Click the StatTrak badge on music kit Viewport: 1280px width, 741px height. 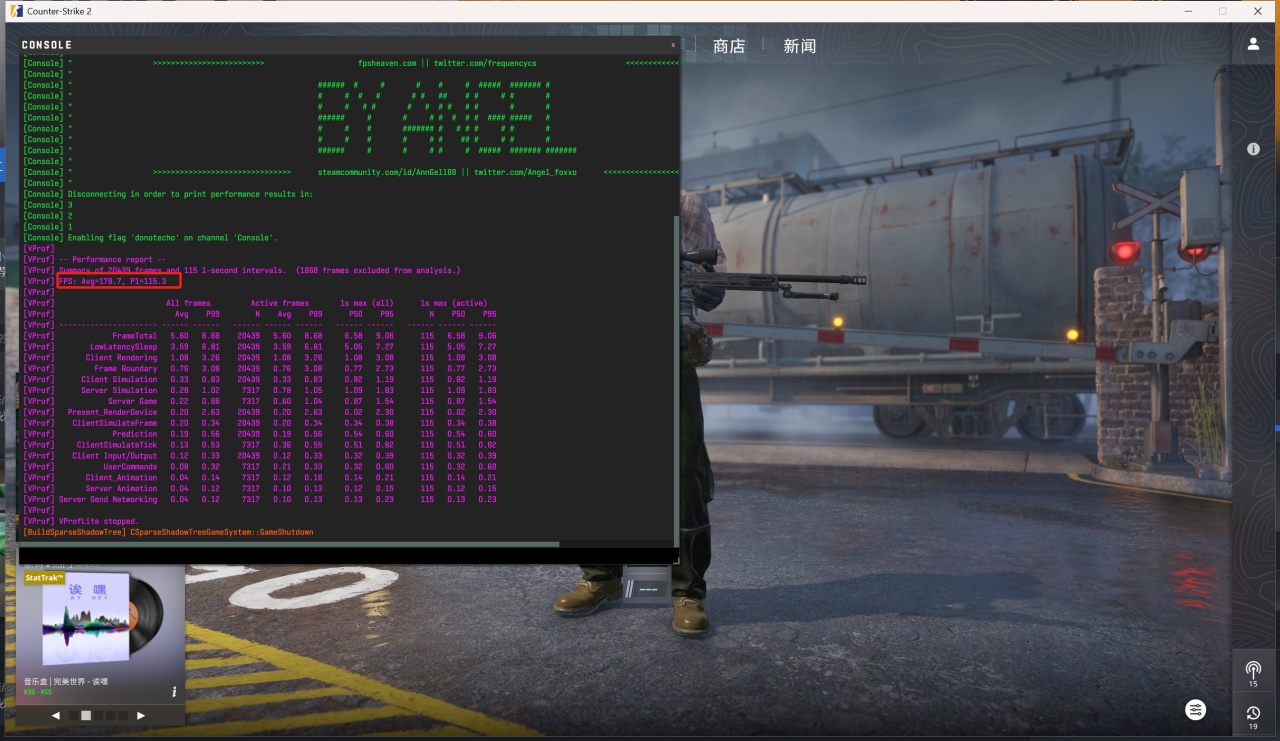[44, 578]
